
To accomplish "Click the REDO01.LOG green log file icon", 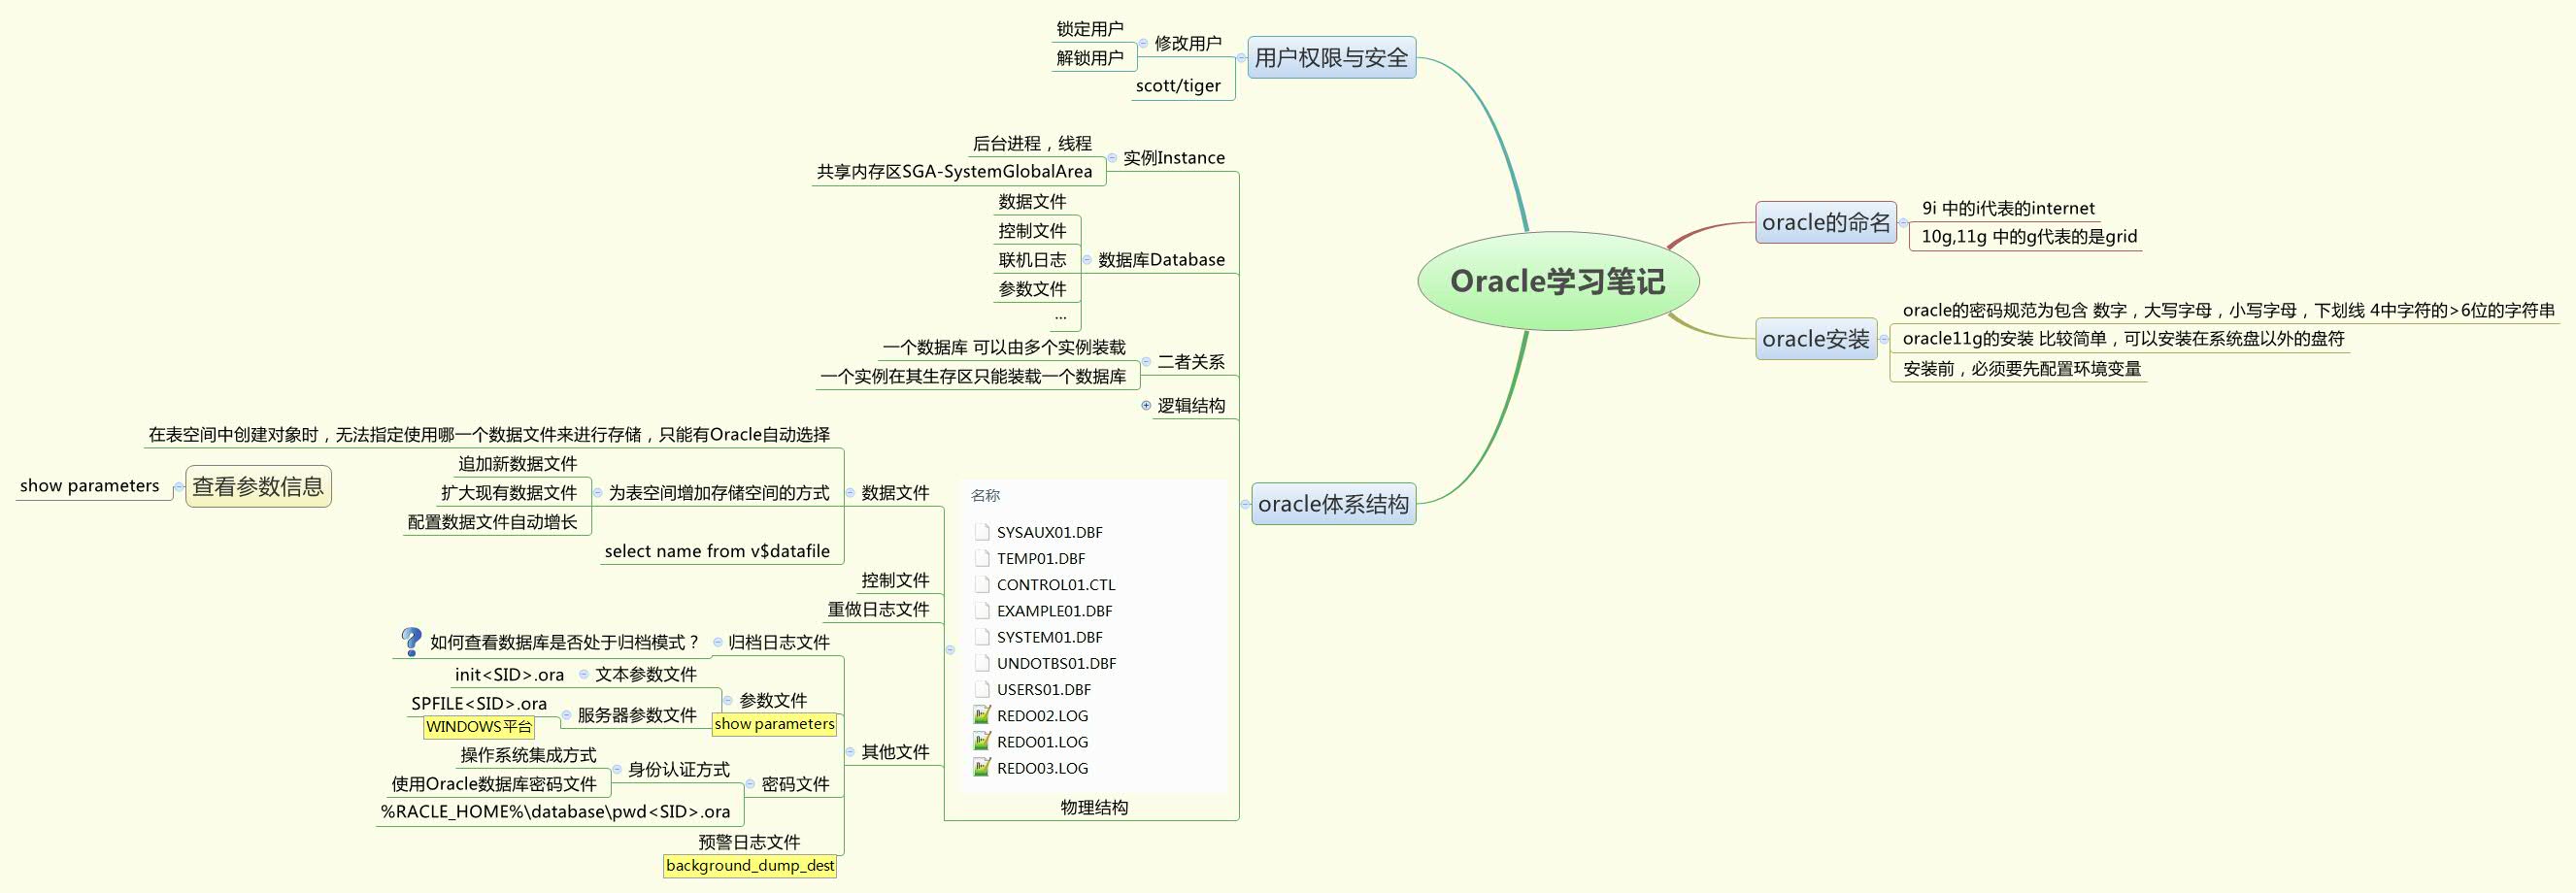I will (x=981, y=741).
